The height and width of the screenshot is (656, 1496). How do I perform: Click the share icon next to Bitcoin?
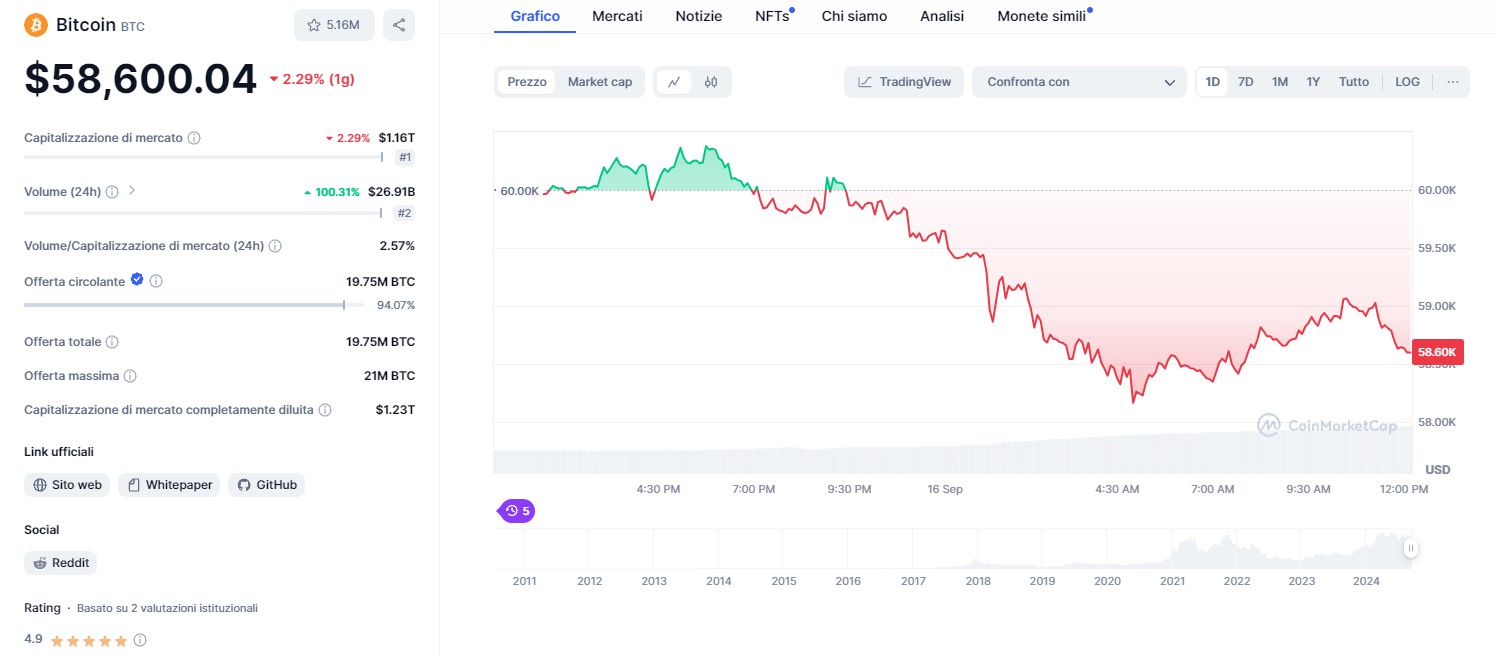pyautogui.click(x=399, y=25)
